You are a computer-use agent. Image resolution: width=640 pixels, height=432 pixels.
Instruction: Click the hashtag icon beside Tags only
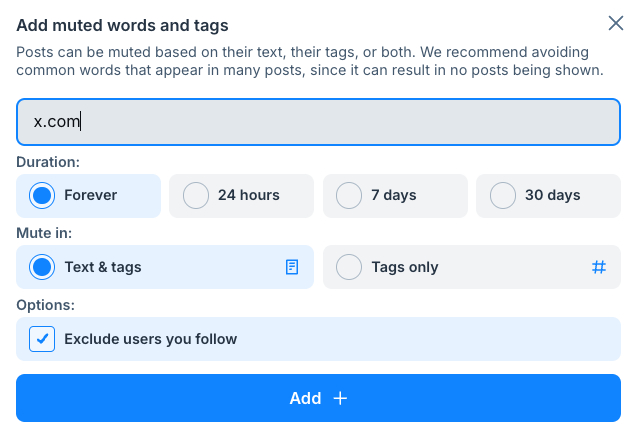click(599, 267)
